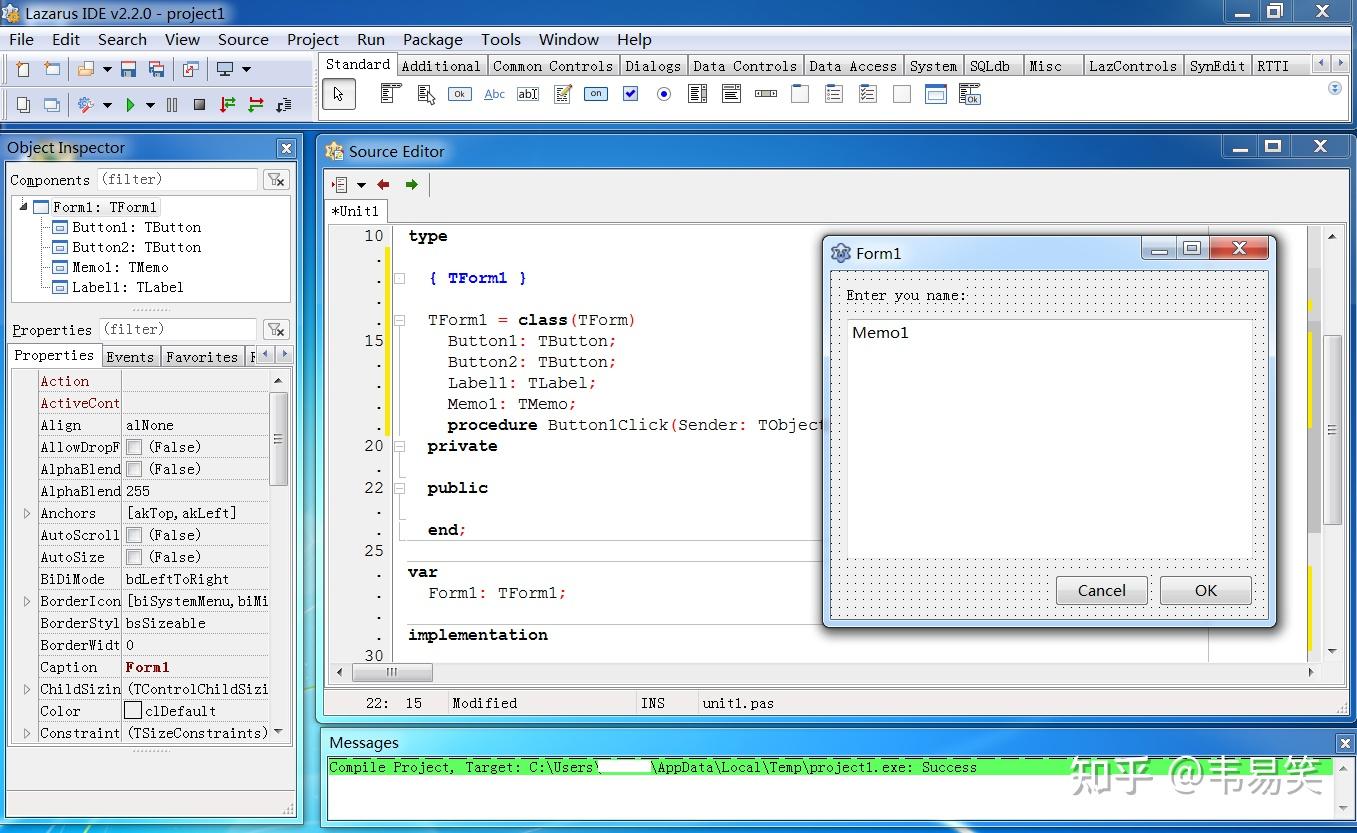Click the Stop program icon

click(x=199, y=105)
